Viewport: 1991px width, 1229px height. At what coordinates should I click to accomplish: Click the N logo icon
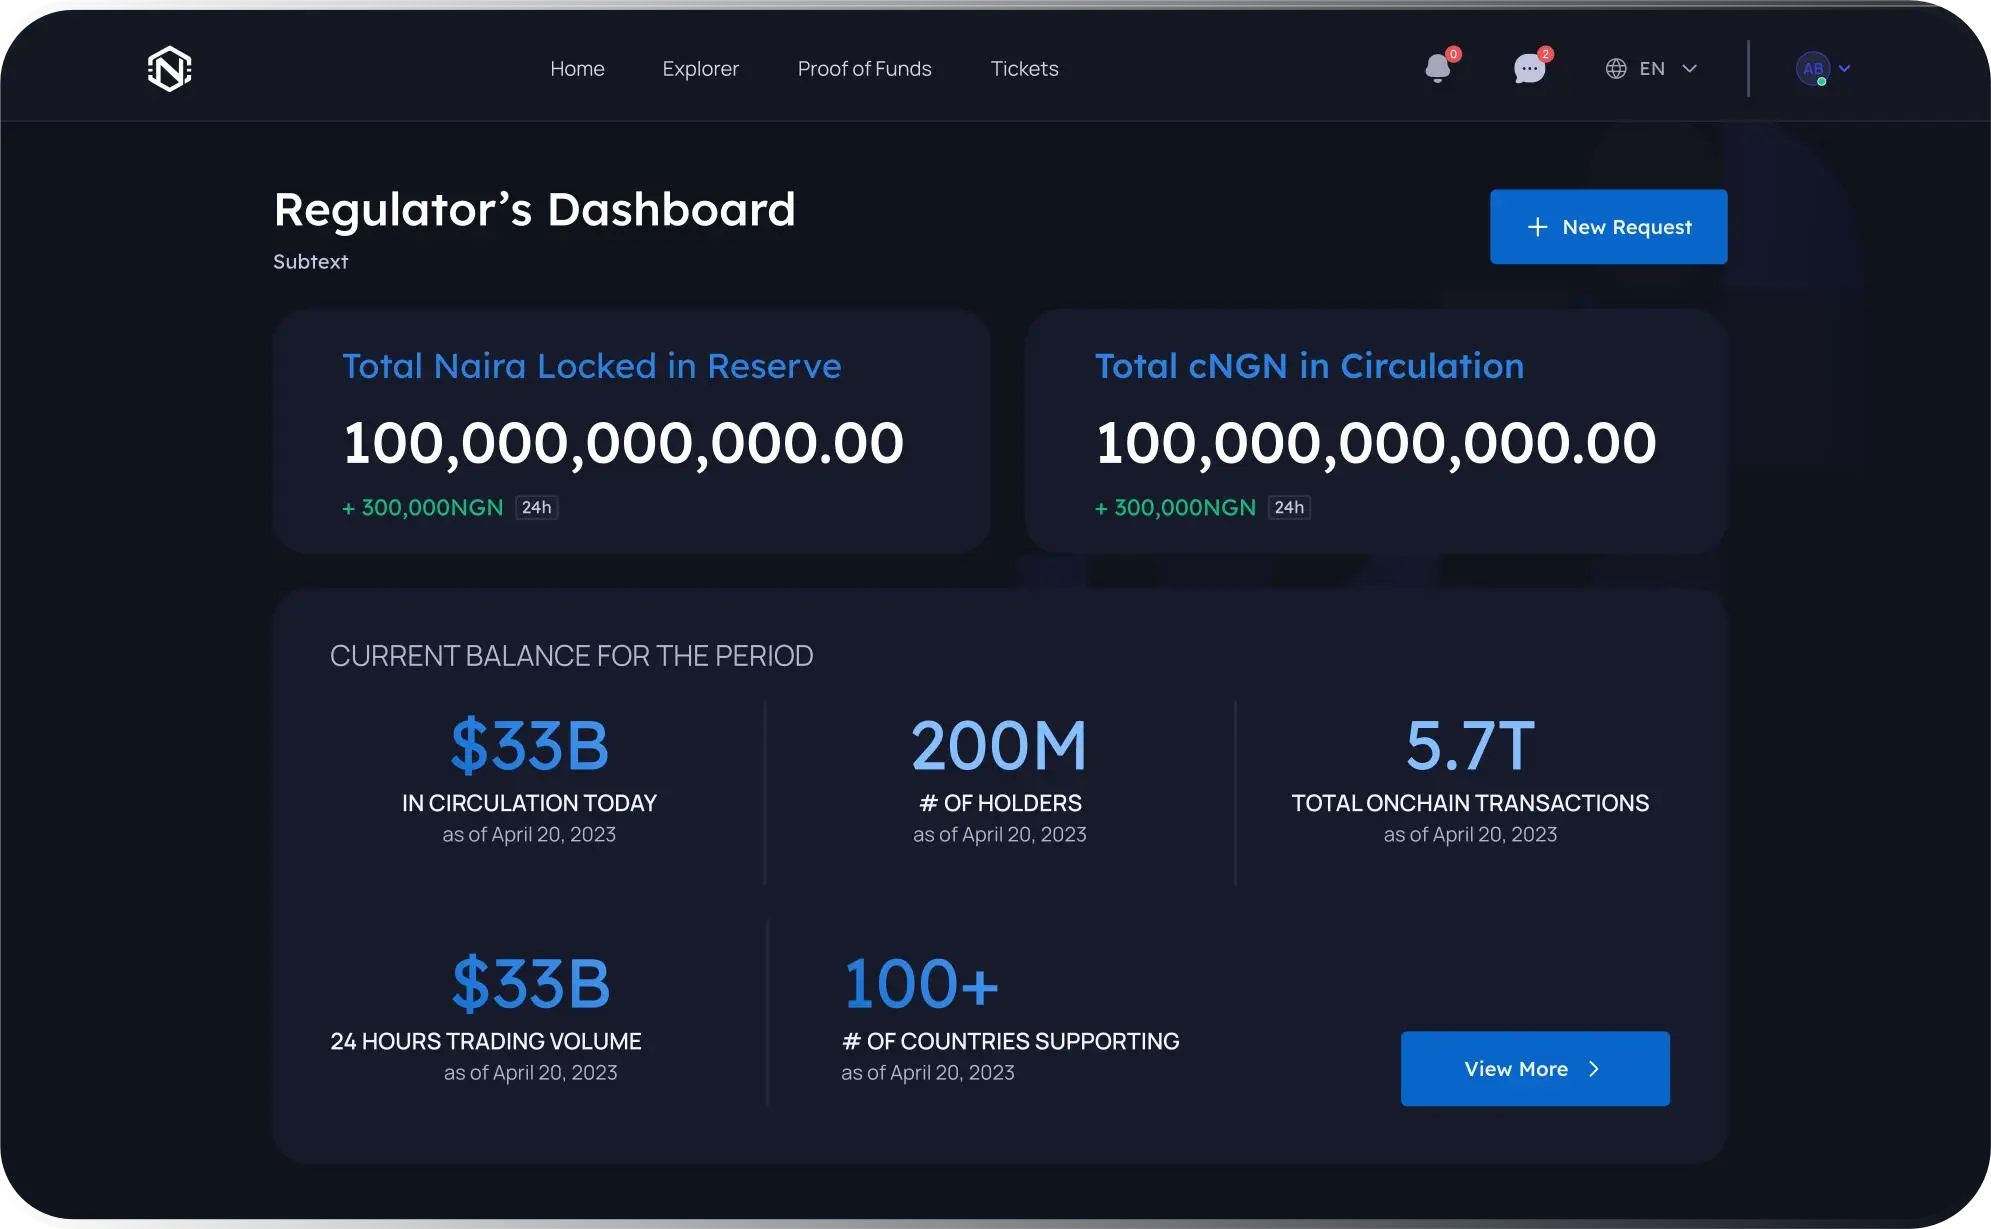[170, 69]
